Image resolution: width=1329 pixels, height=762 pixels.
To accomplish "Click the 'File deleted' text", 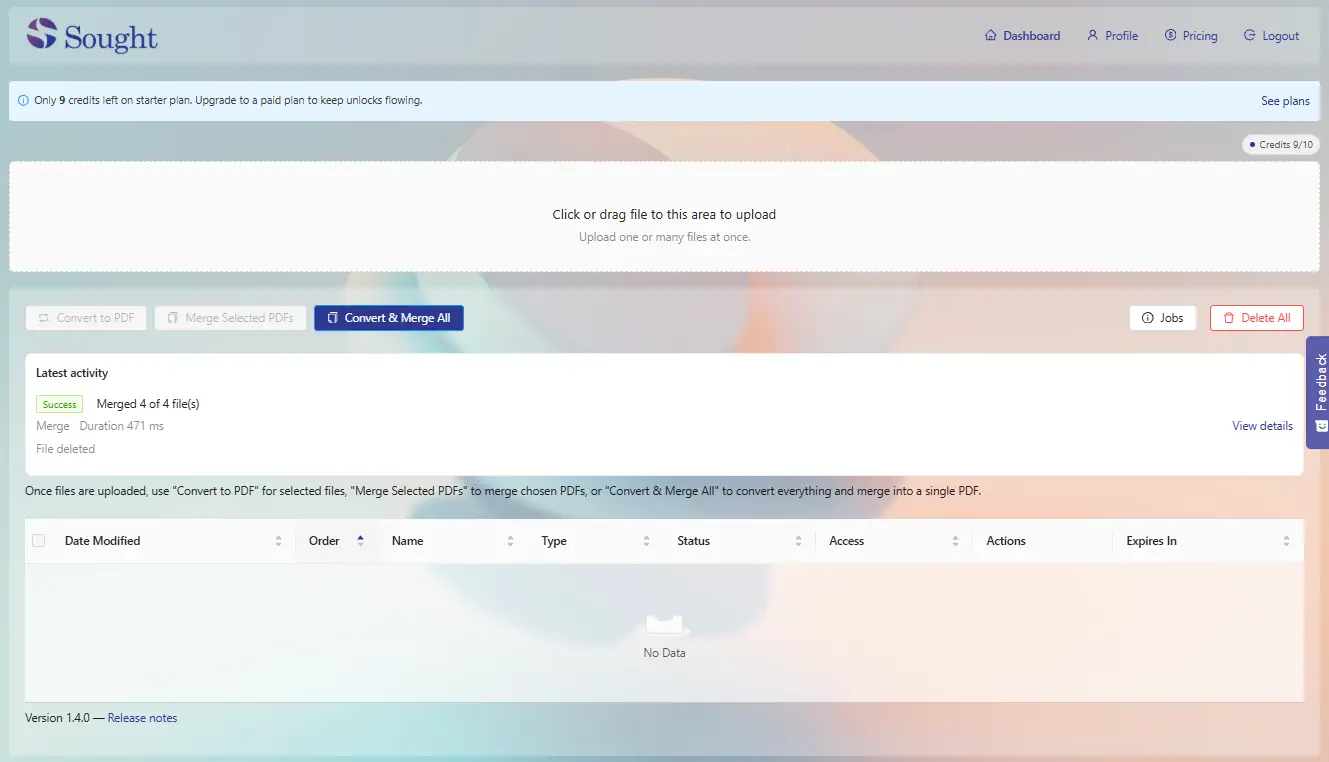I will click(x=66, y=449).
